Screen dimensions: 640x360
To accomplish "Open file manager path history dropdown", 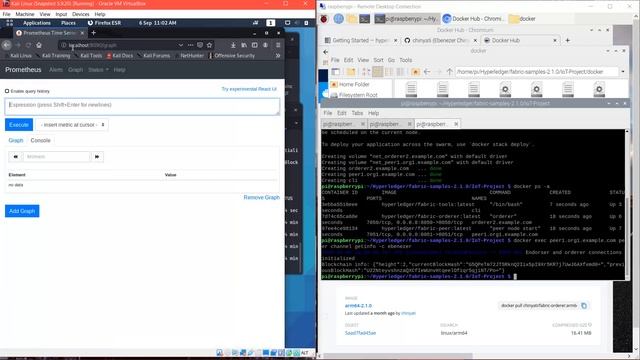I will tap(623, 72).
